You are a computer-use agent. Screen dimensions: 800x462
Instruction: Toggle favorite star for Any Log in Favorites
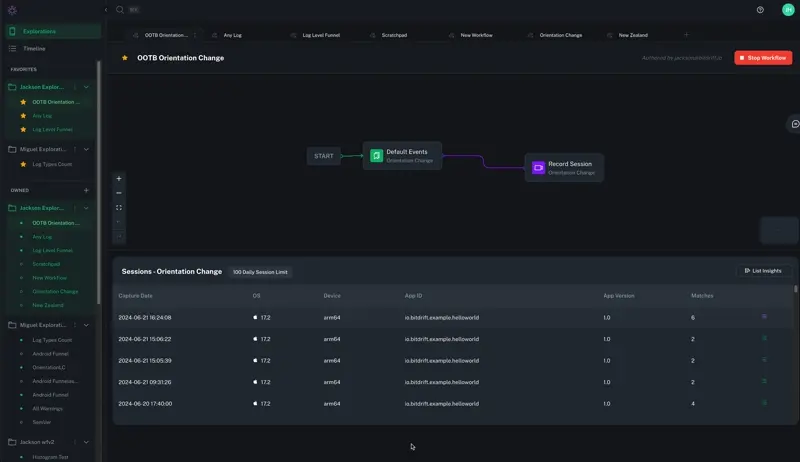coord(23,116)
